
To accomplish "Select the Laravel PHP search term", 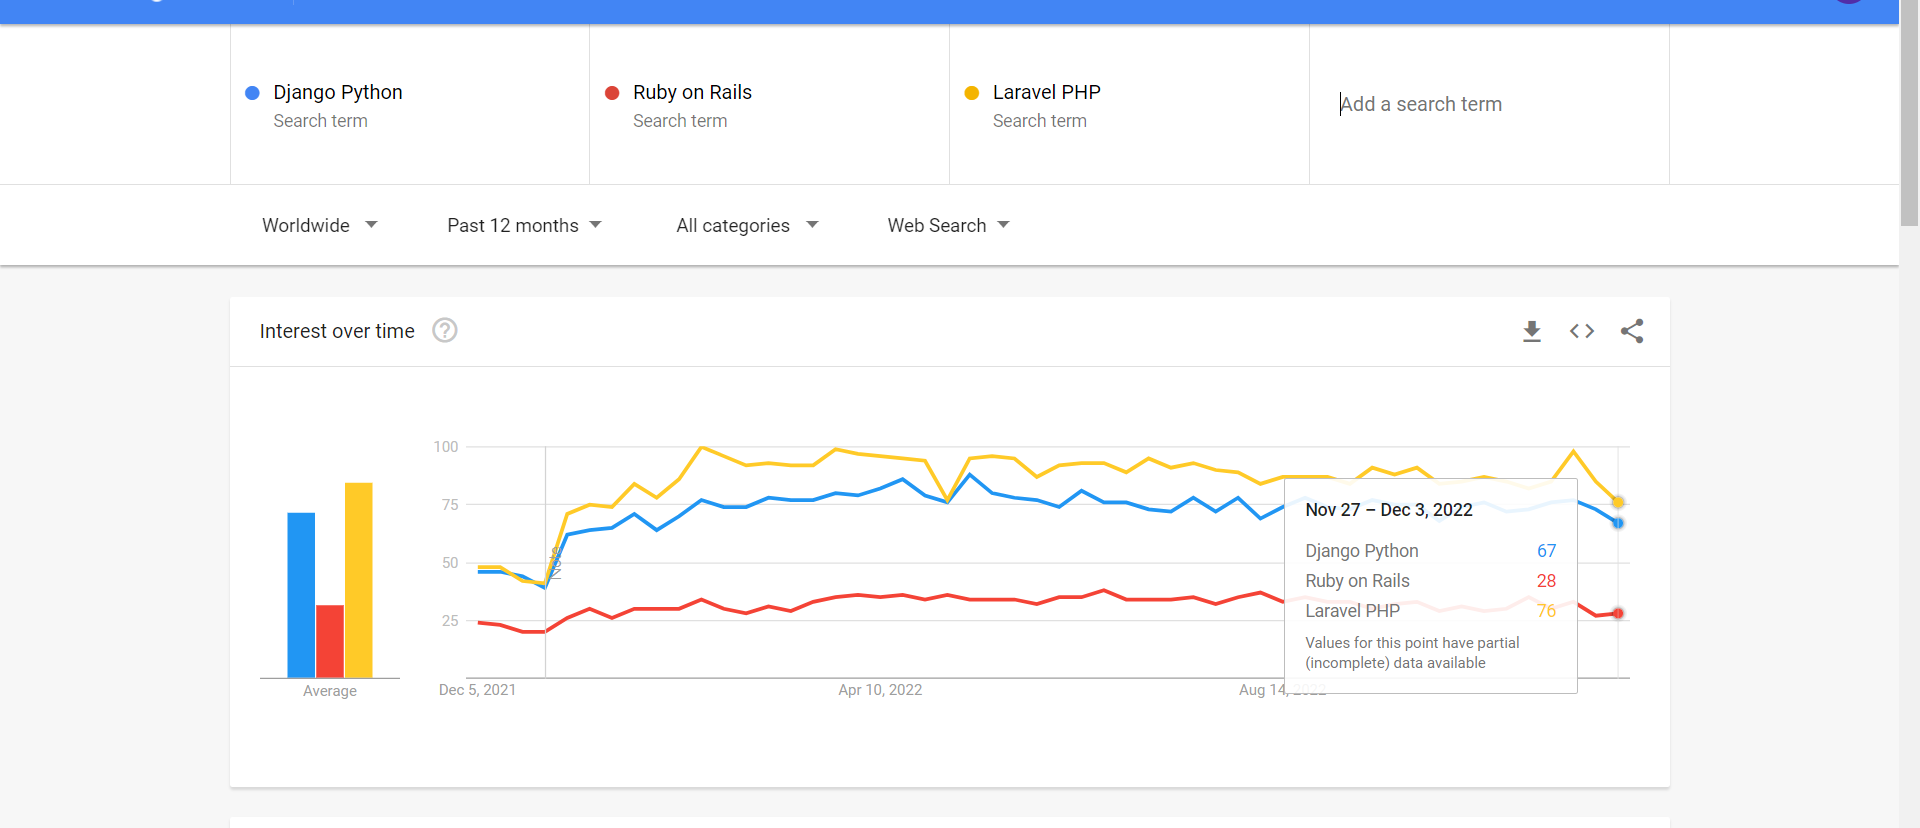I will point(1046,93).
